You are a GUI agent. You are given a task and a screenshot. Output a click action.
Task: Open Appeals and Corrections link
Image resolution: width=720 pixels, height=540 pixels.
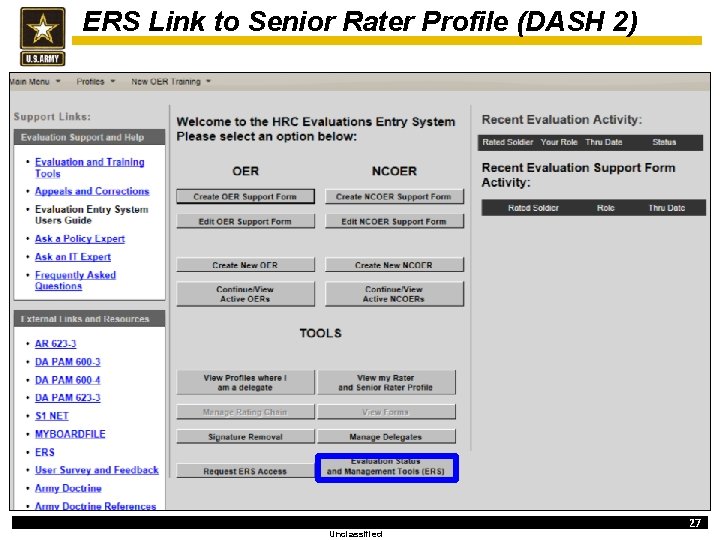tap(92, 191)
